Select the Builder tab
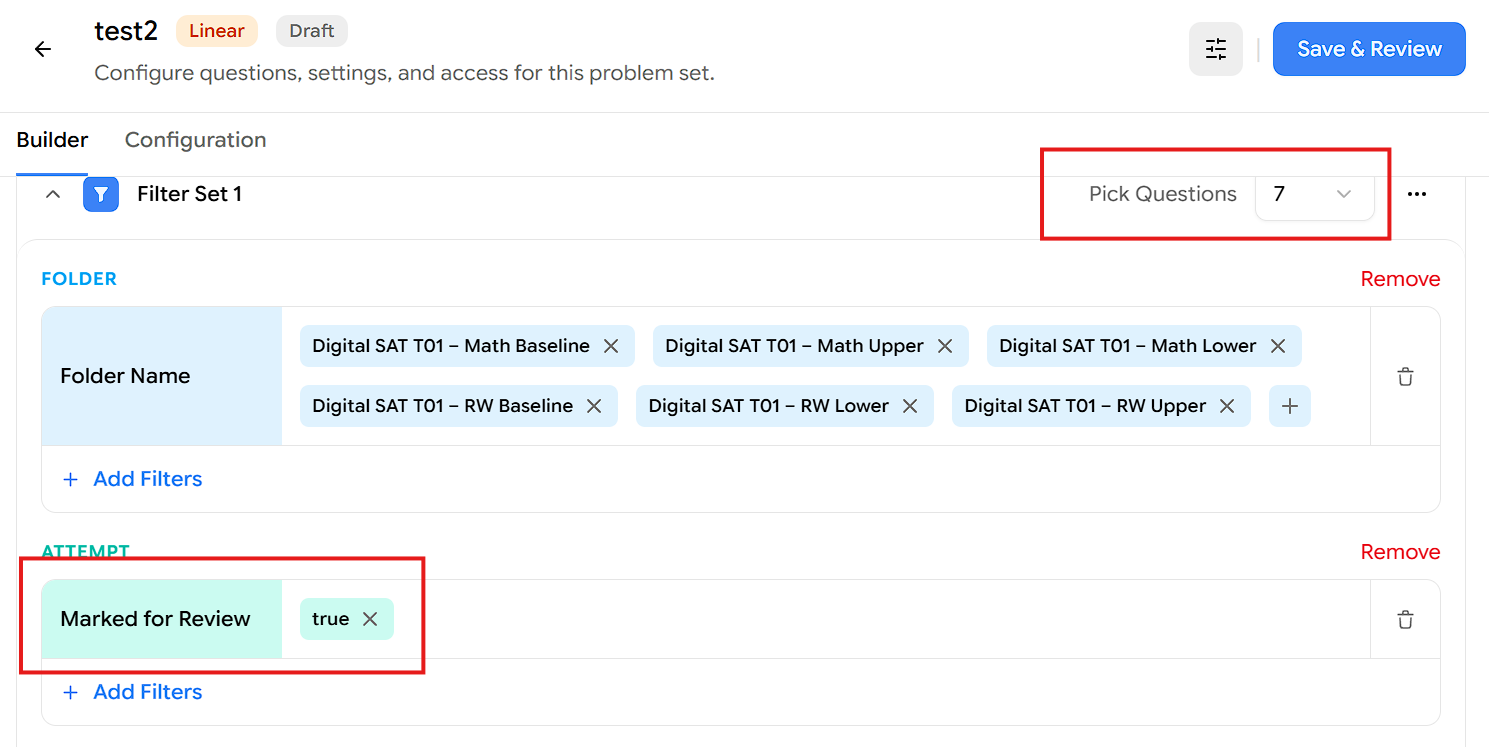This screenshot has width=1489, height=747. pos(52,140)
